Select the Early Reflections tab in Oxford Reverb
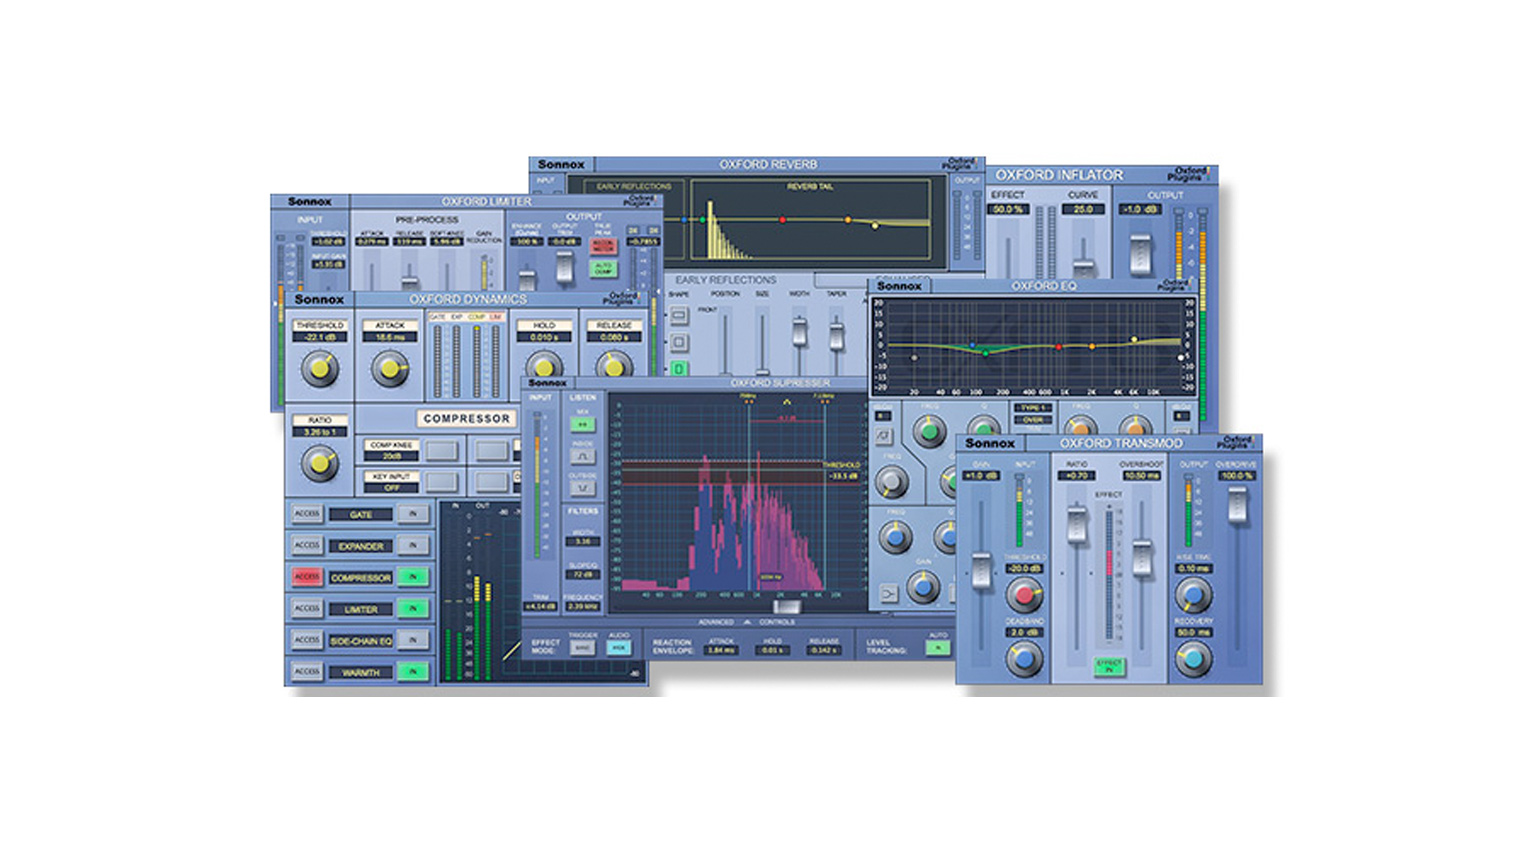The width and height of the screenshot is (1540, 850). coord(634,187)
